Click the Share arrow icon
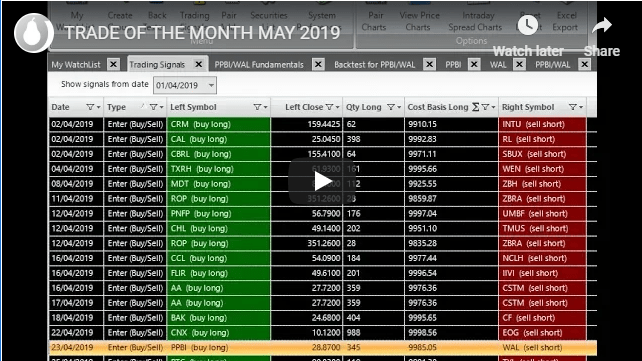The image size is (642, 361). point(601,26)
